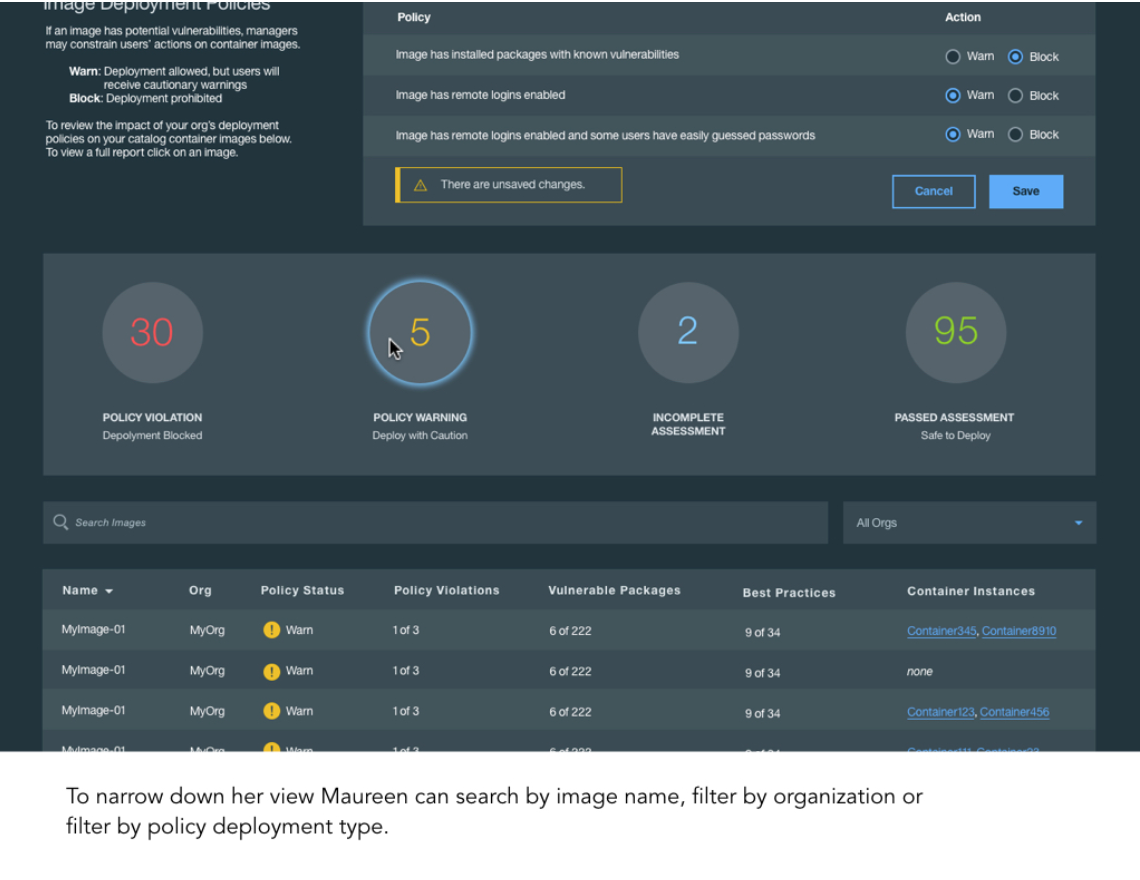Open the Container123 link
This screenshot has height=880, width=1140.
point(940,712)
